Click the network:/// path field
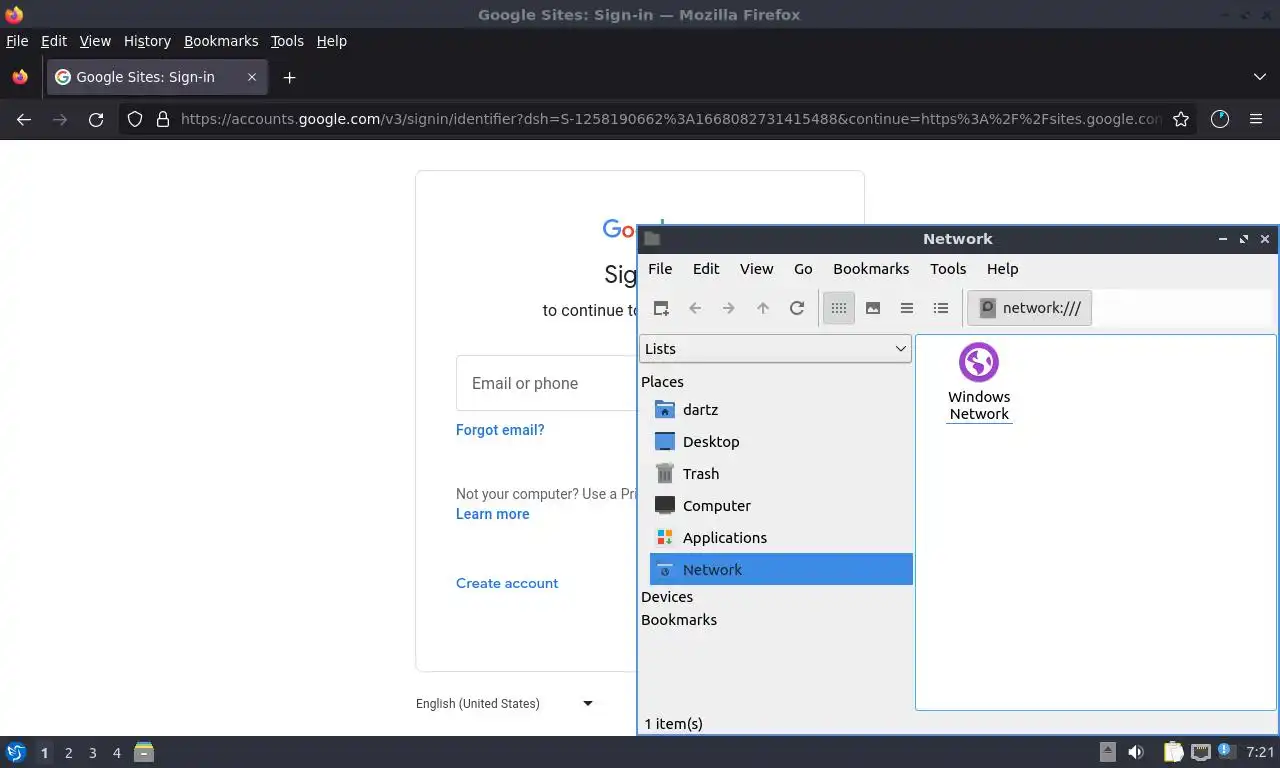 click(1029, 308)
